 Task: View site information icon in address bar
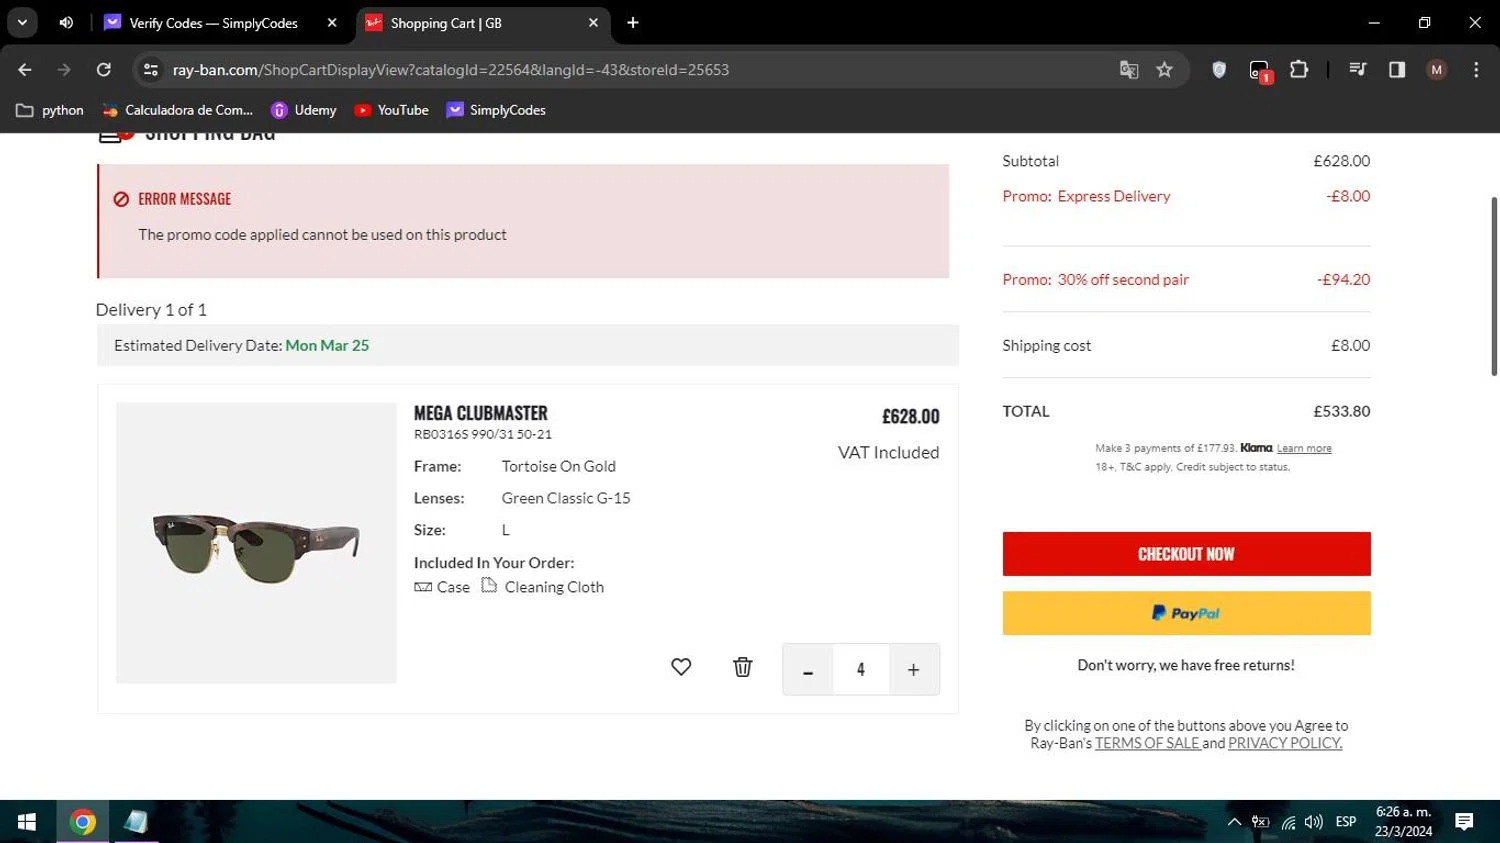point(151,70)
